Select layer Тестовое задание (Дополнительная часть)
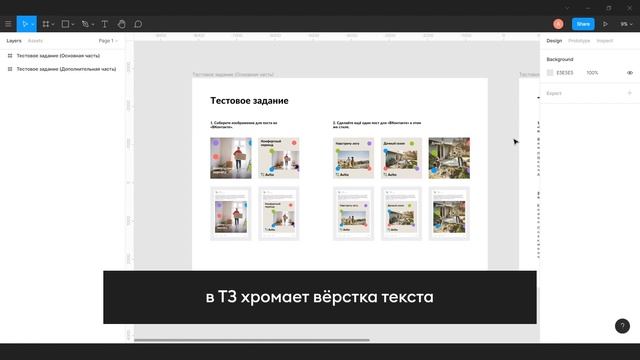This screenshot has width=640, height=360. tap(66, 69)
